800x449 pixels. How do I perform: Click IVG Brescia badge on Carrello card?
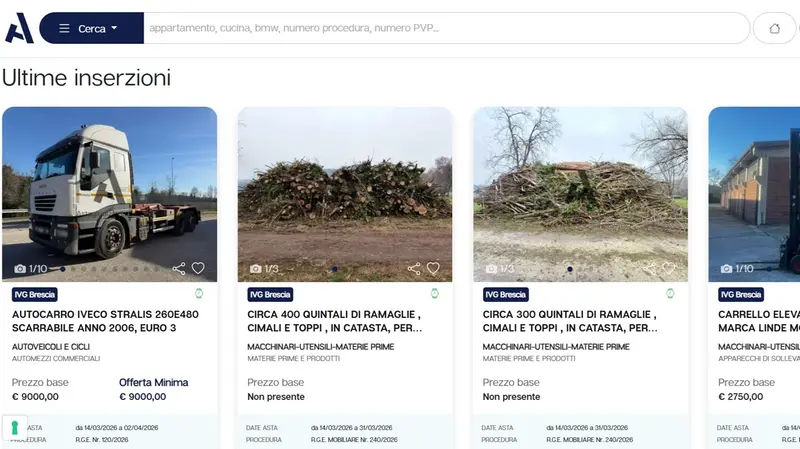(x=741, y=294)
